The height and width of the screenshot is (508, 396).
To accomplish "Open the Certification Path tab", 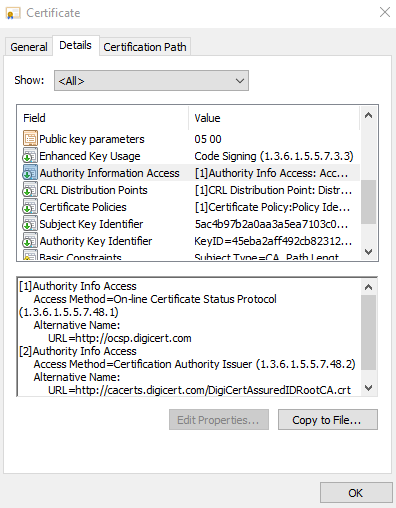I will [145, 47].
